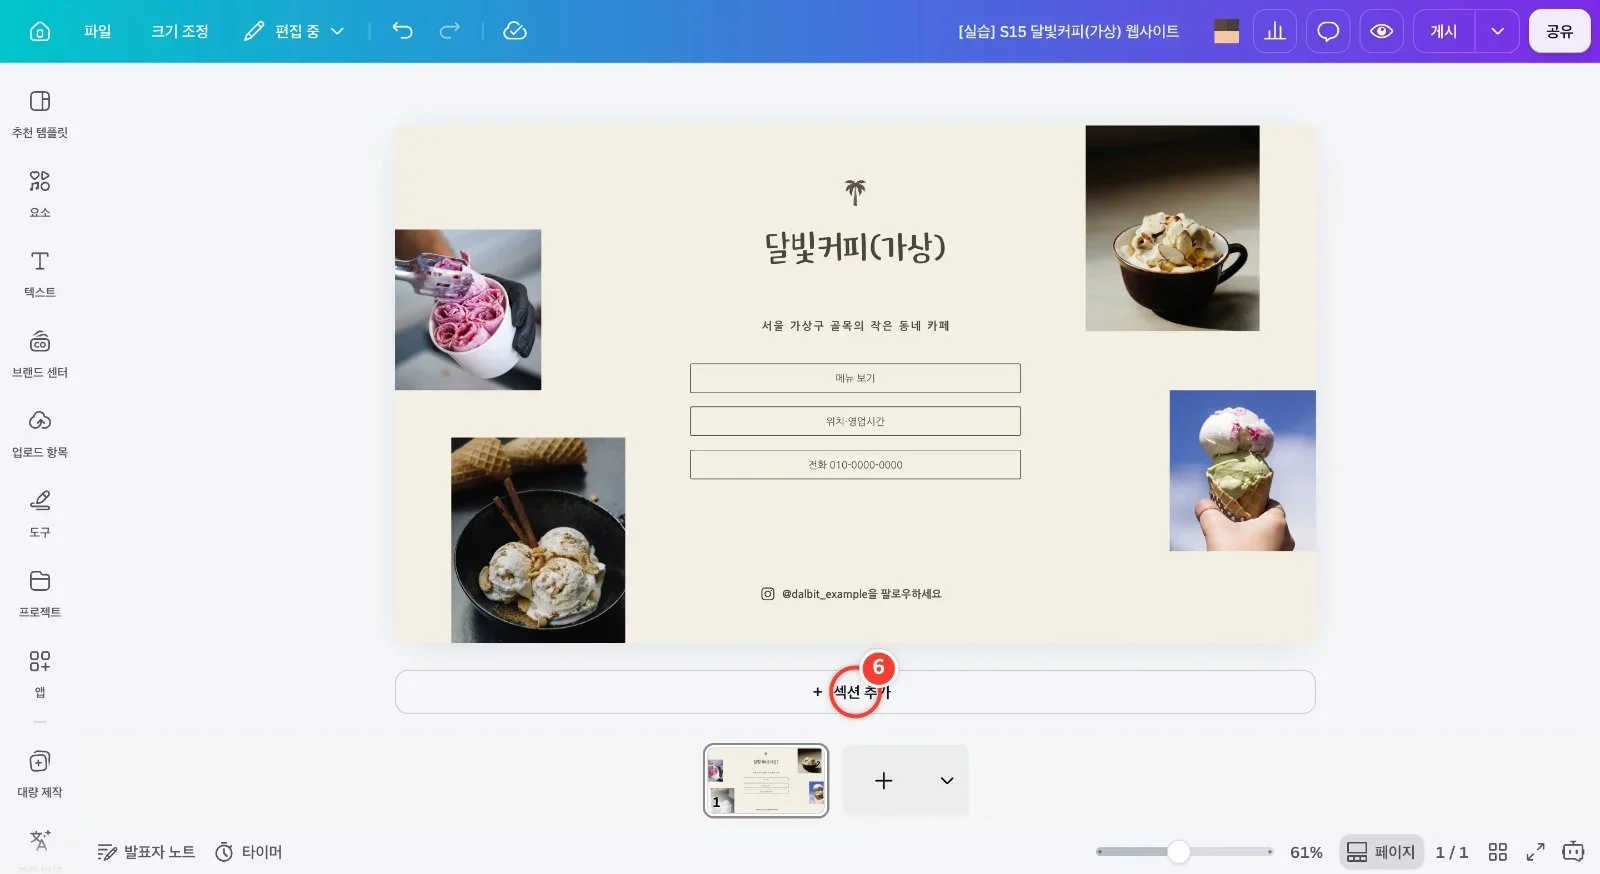The width and height of the screenshot is (1600, 874).
Task: Open the 앱 apps panel
Action: click(x=40, y=674)
